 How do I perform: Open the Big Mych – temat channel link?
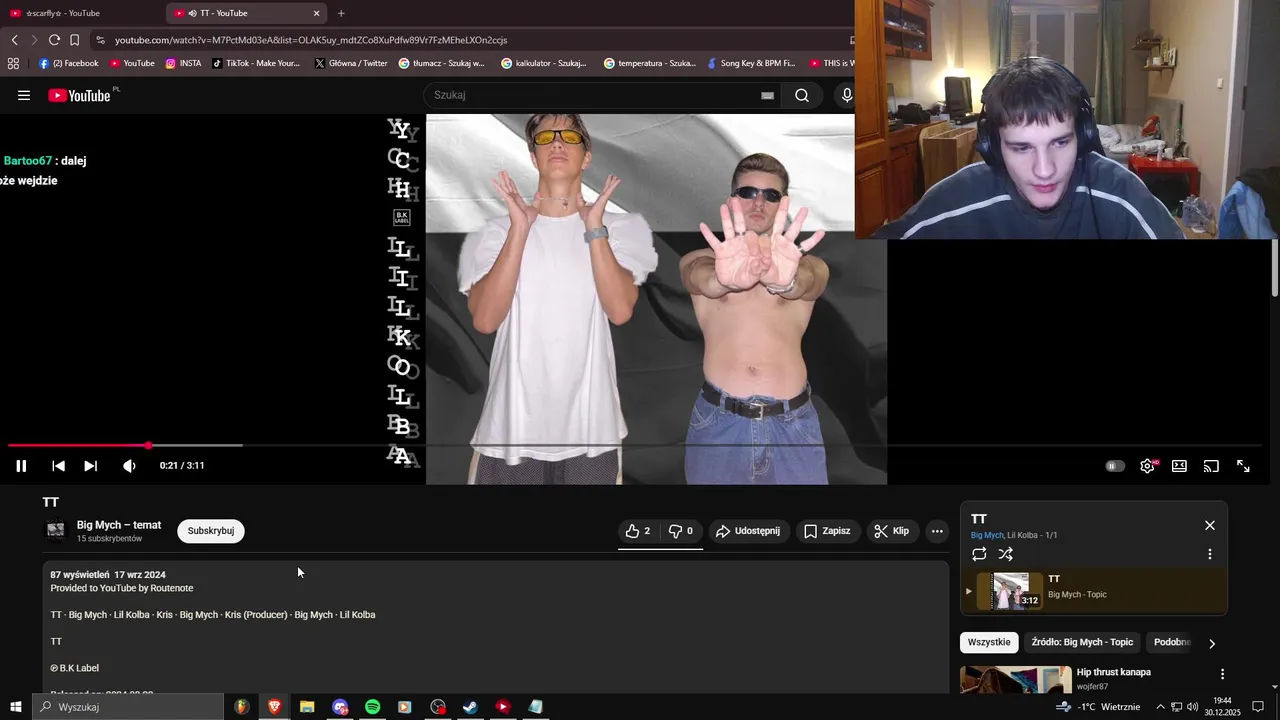pos(119,525)
